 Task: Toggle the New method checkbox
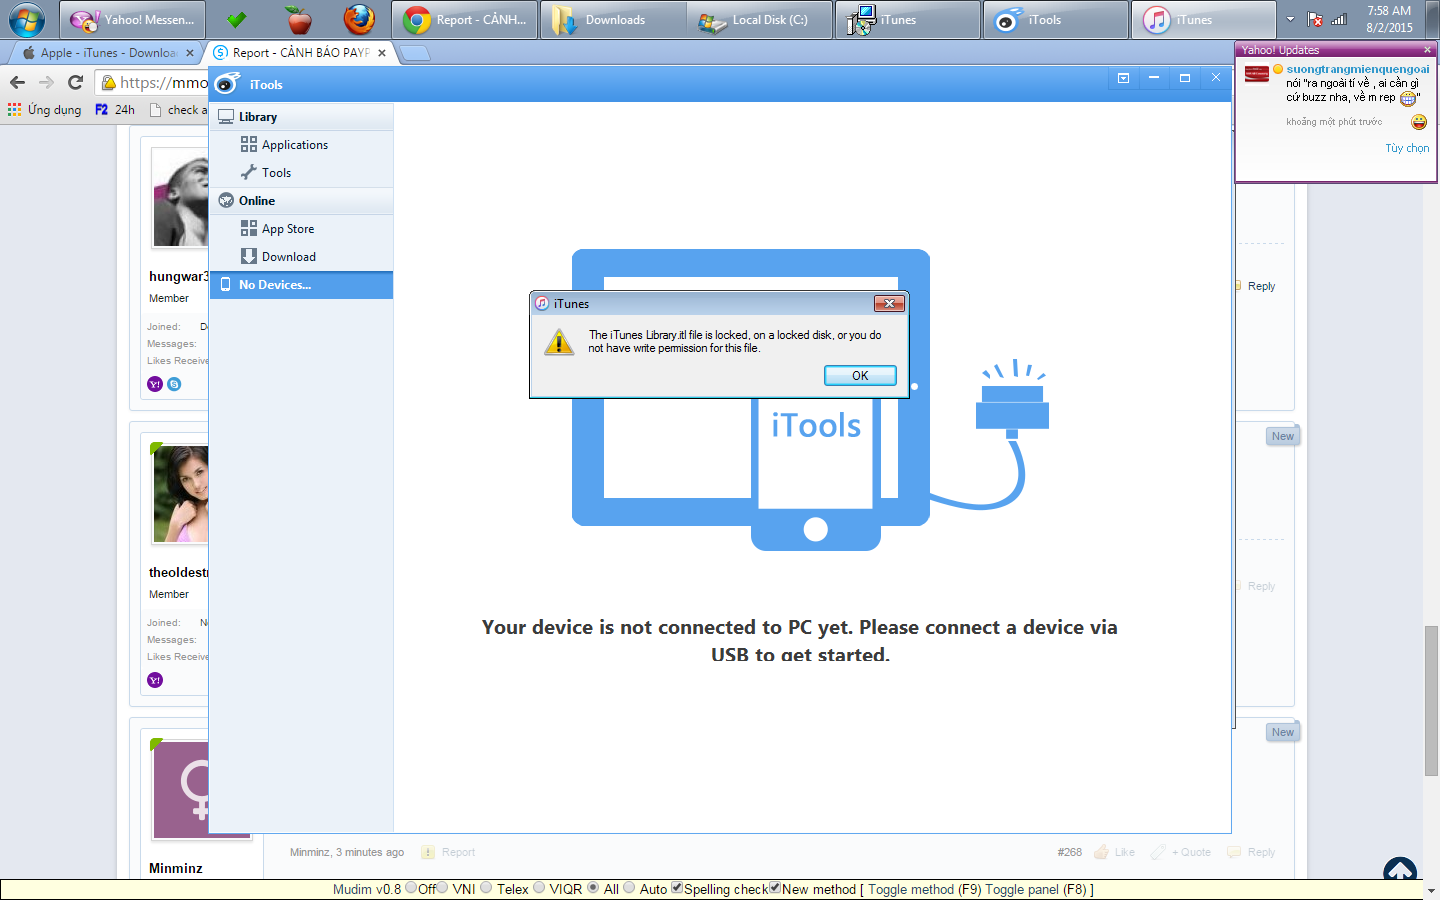(x=775, y=888)
